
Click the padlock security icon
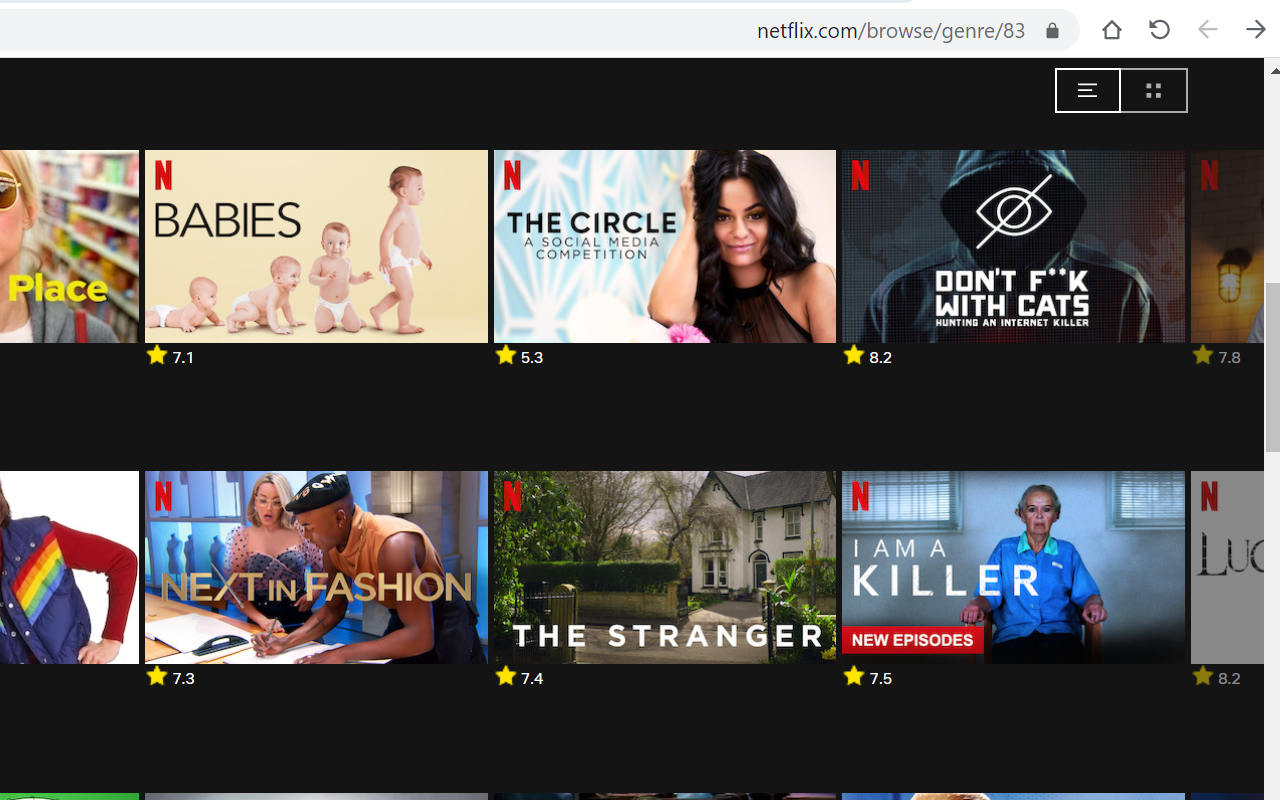1052,30
